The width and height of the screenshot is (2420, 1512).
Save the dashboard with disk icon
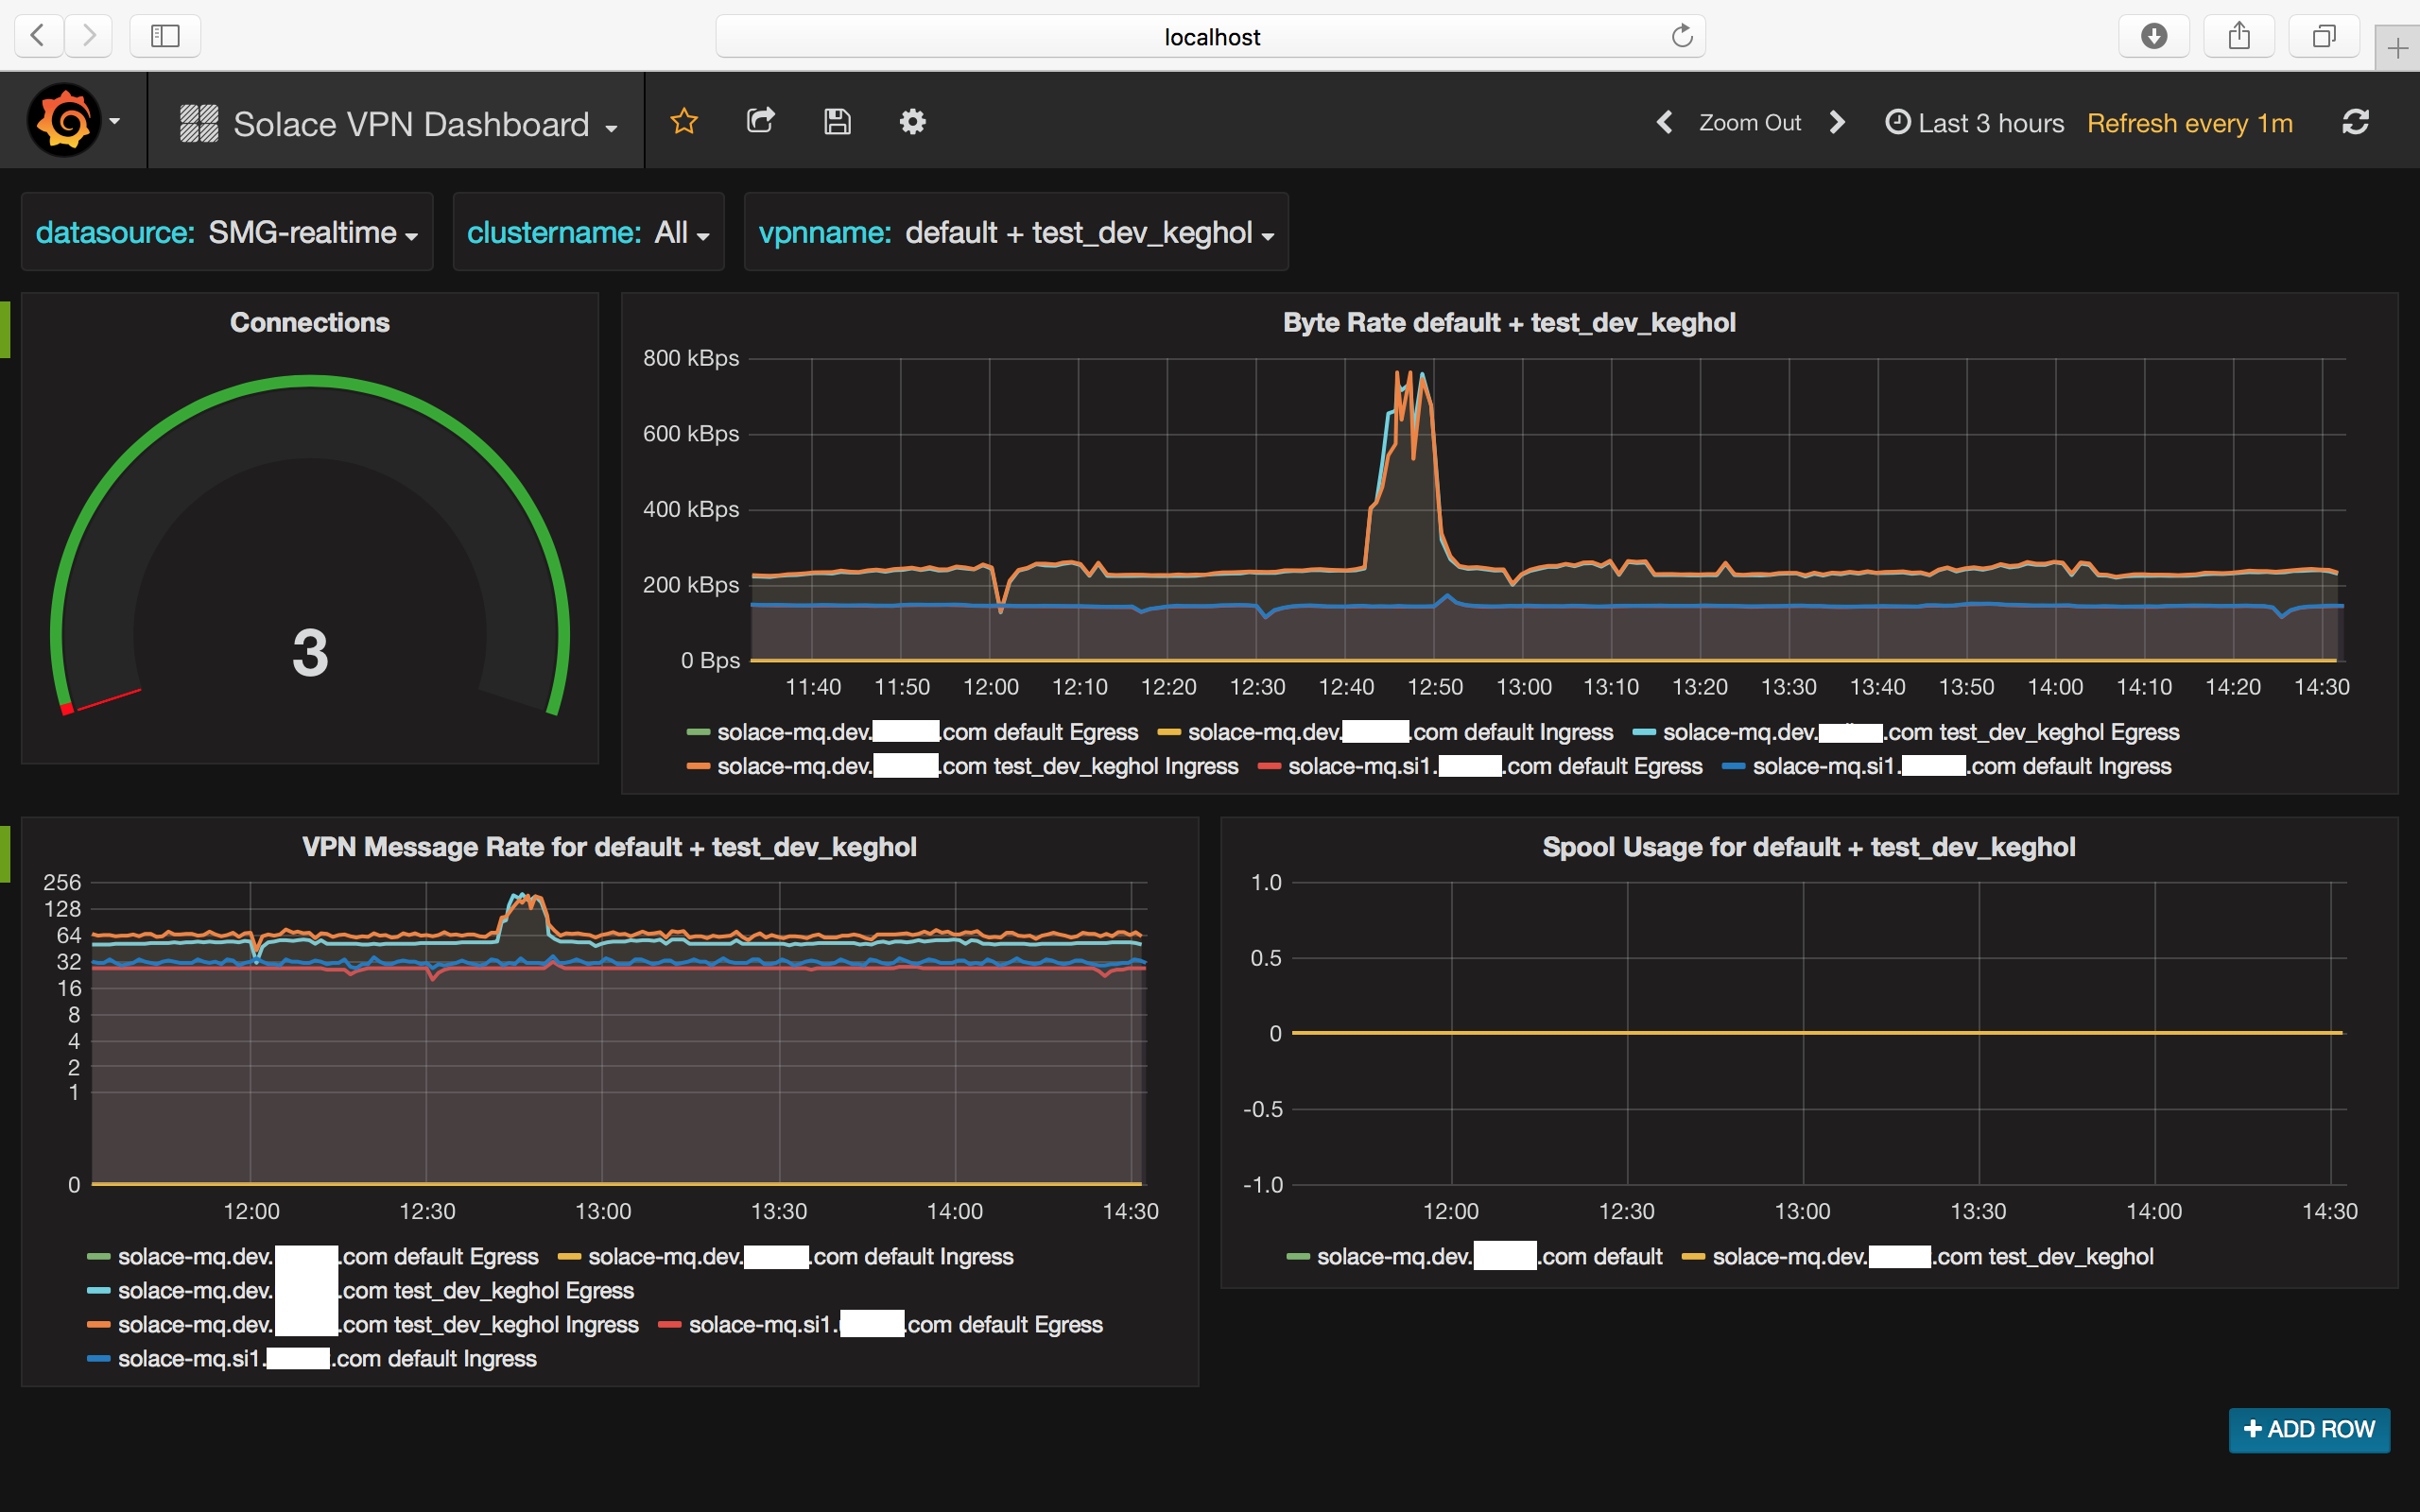tap(837, 122)
